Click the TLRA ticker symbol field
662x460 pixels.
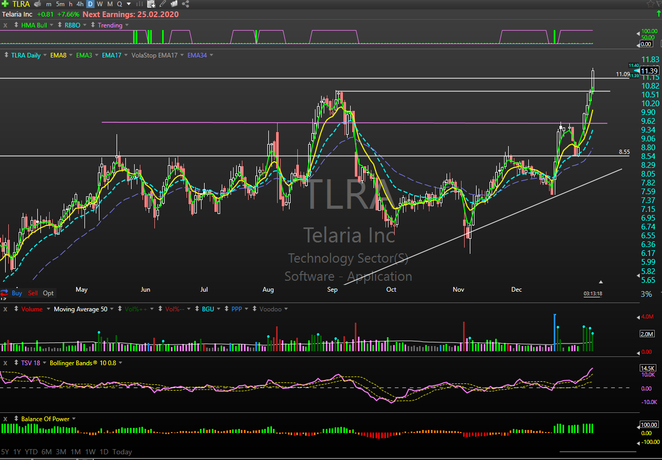coord(21,4)
